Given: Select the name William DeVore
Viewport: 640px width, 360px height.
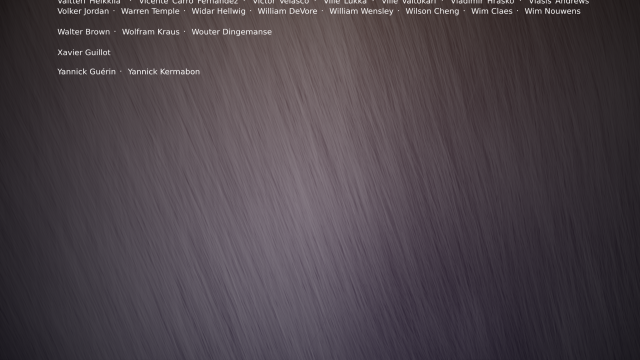Looking at the screenshot, I should pyautogui.click(x=287, y=11).
